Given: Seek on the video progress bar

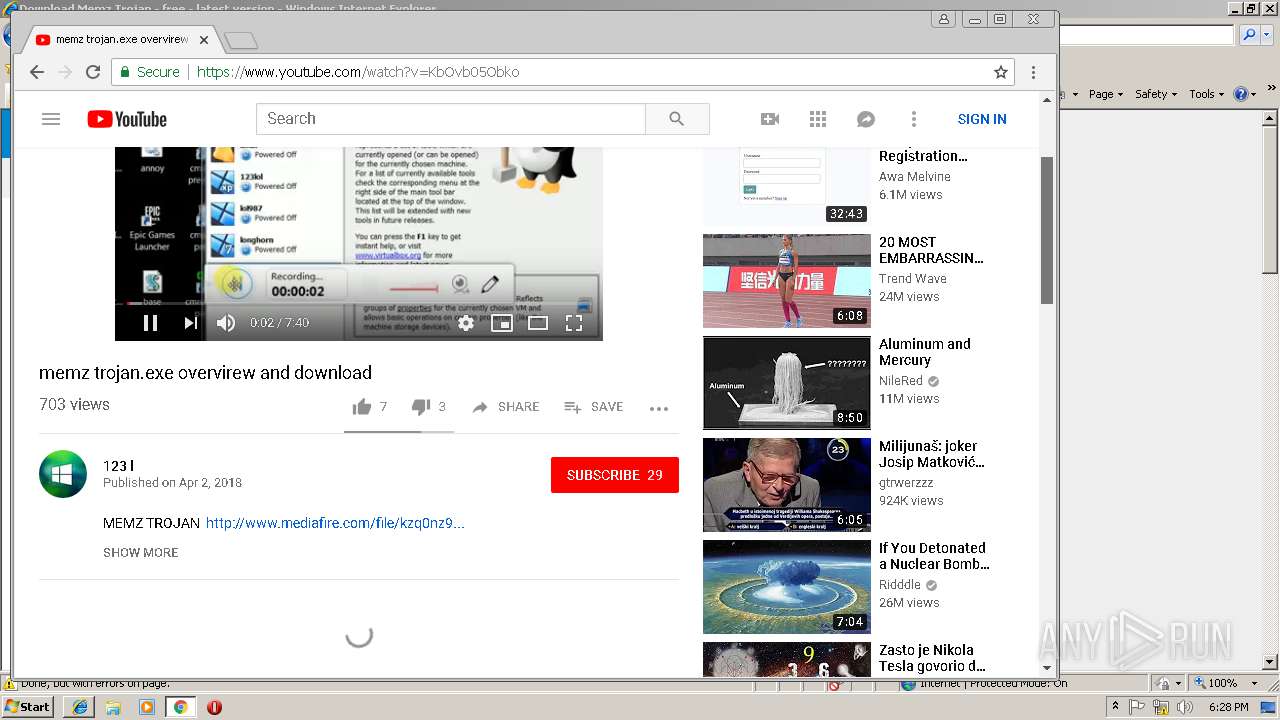Looking at the screenshot, I should click(x=359, y=303).
